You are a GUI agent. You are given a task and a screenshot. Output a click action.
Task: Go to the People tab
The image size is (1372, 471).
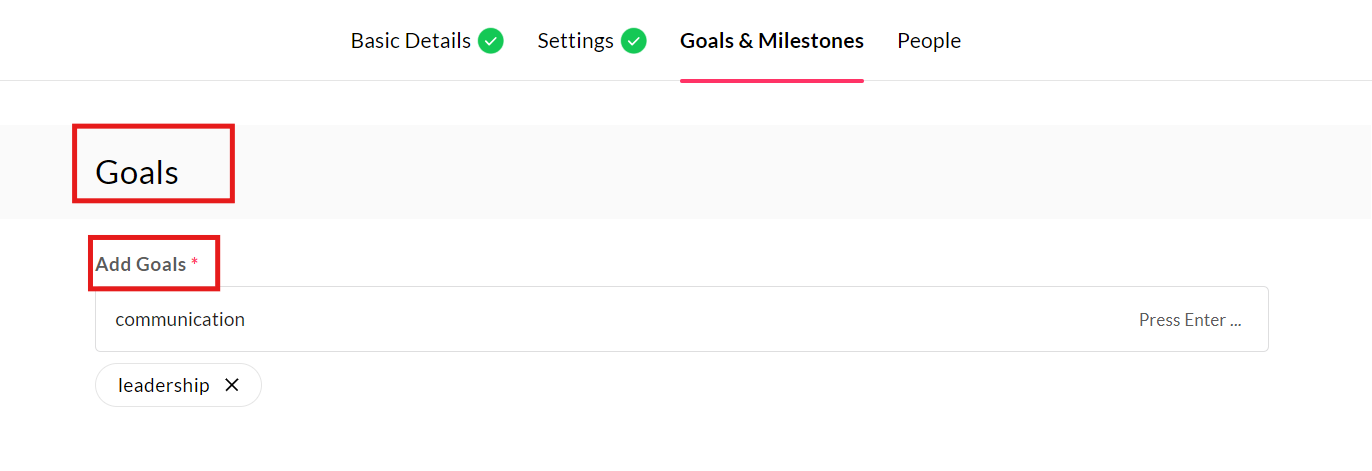[x=929, y=41]
